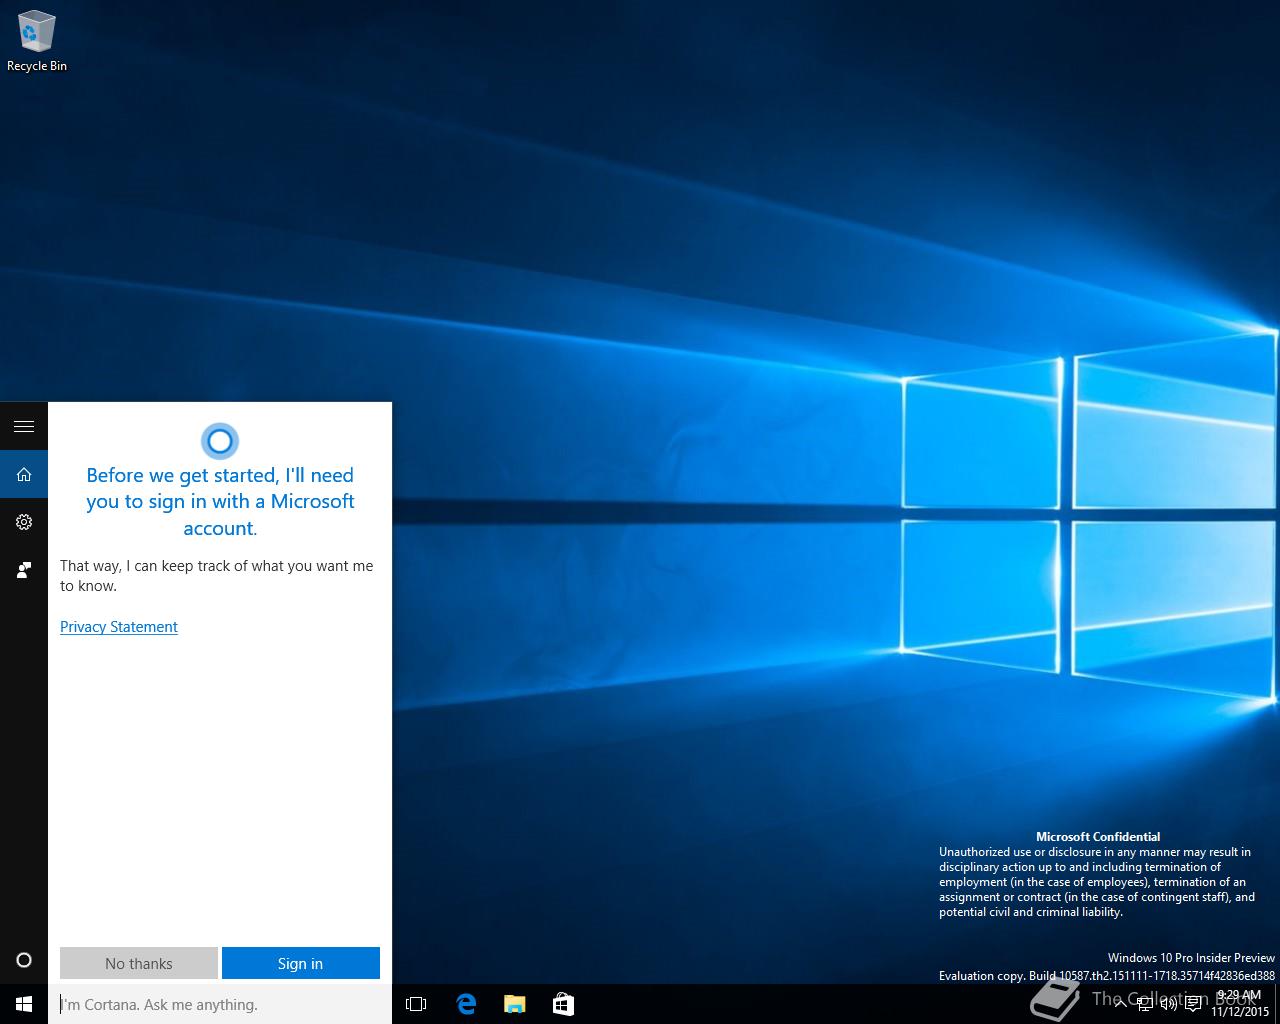
Task: Click the Cortana circle icon in sidebar bottom
Action: [24, 960]
